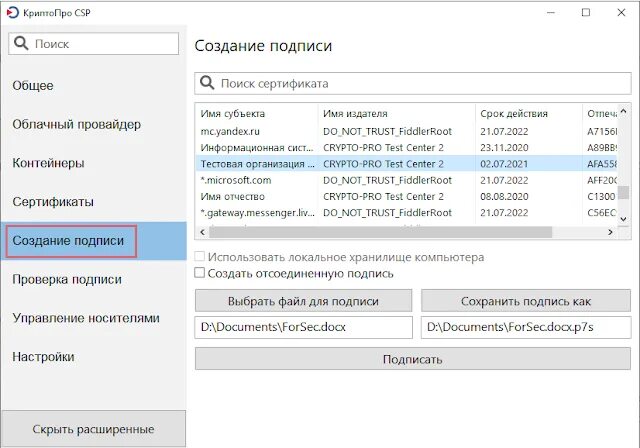Viewport: 640px width, 448px height.
Task: Maximize the КриптоПро CSP window
Action: (586, 13)
